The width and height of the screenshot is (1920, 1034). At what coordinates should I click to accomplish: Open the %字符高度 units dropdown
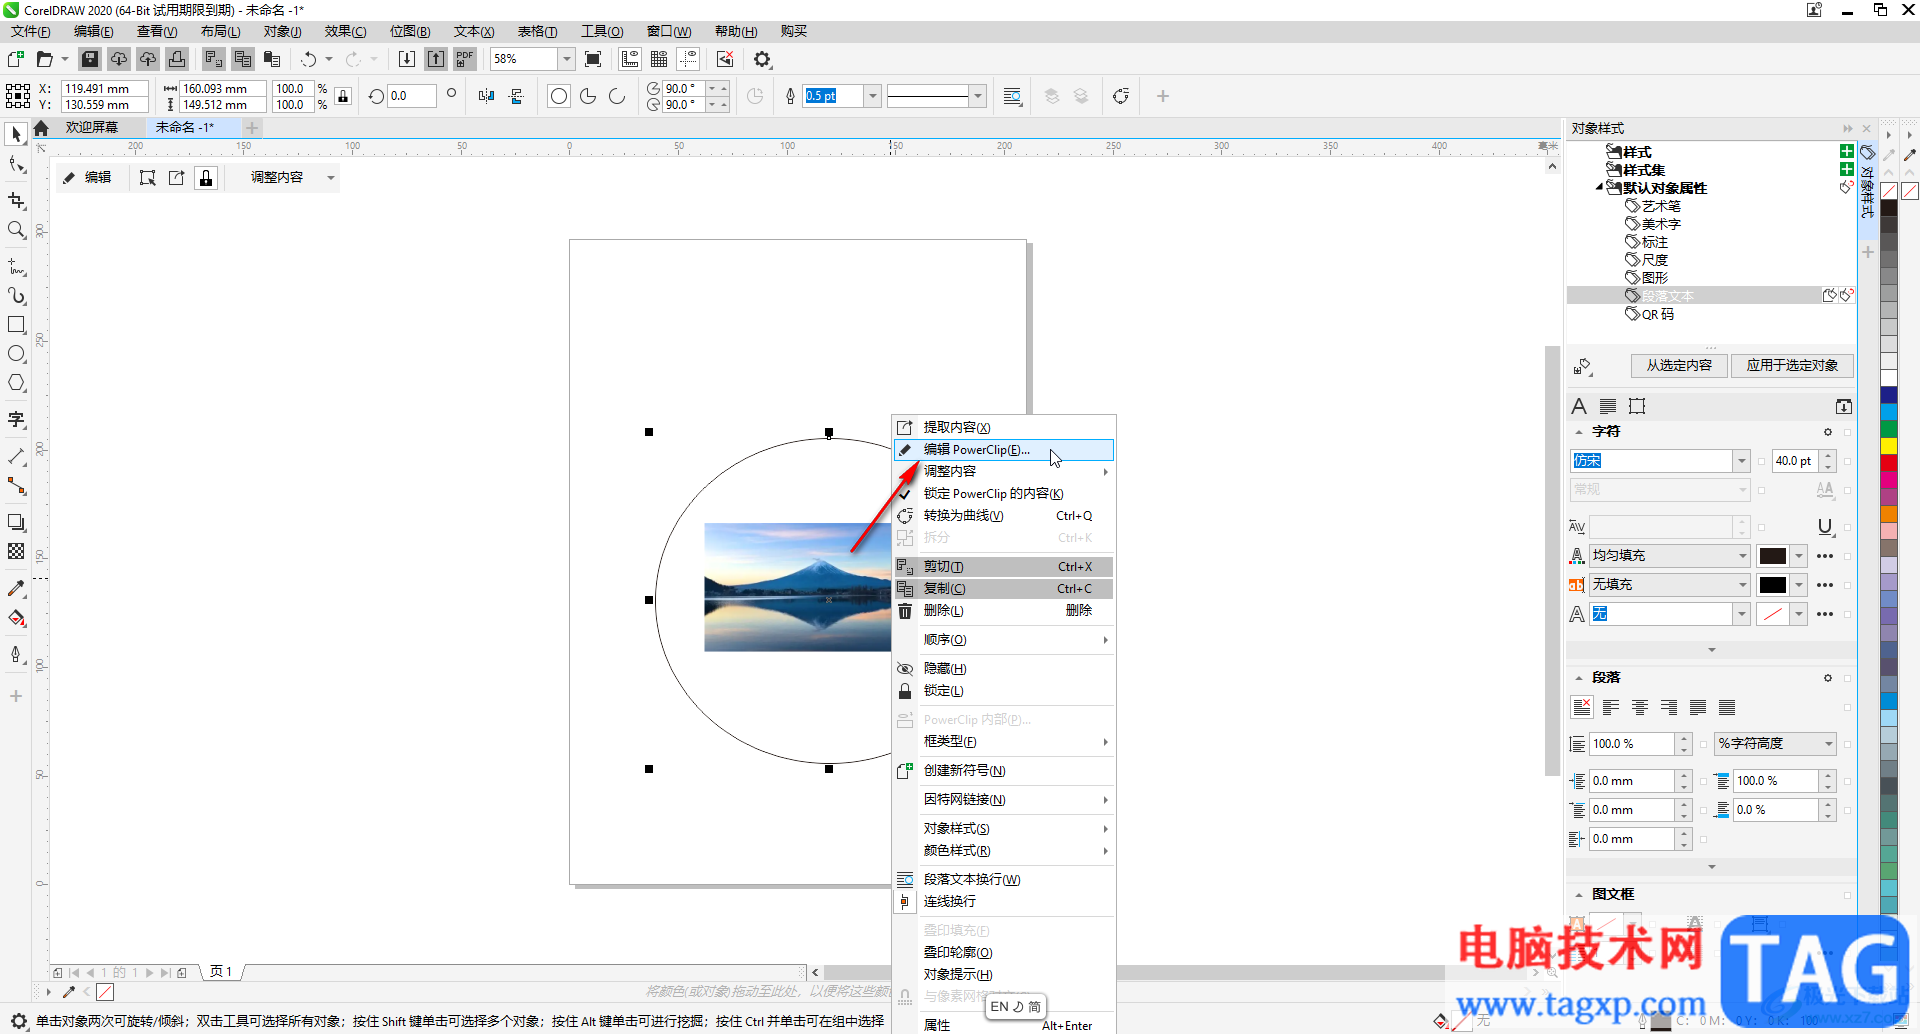click(1827, 744)
